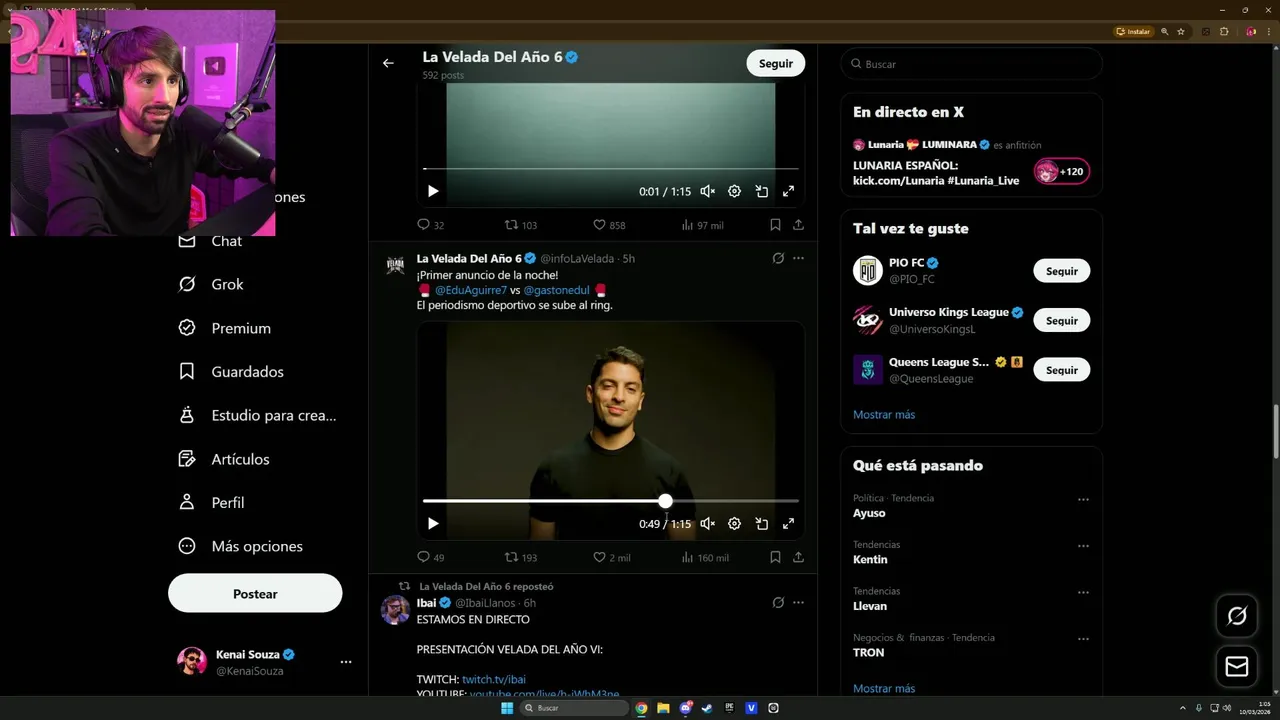
Task: Repost the post with 193 reposts
Action: point(520,557)
